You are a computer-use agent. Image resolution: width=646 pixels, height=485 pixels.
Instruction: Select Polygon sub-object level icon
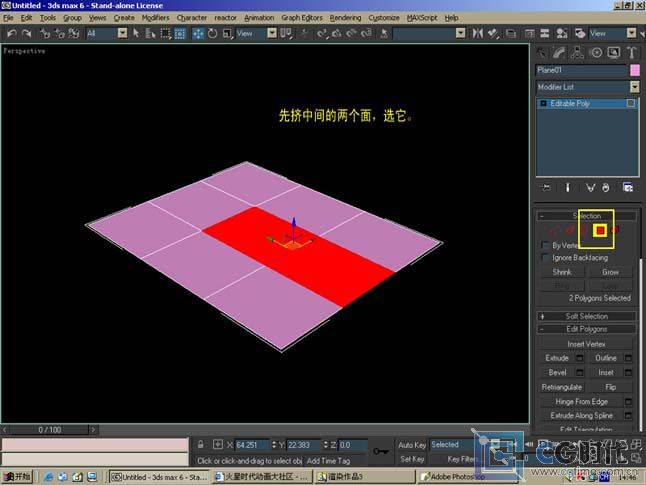point(600,230)
